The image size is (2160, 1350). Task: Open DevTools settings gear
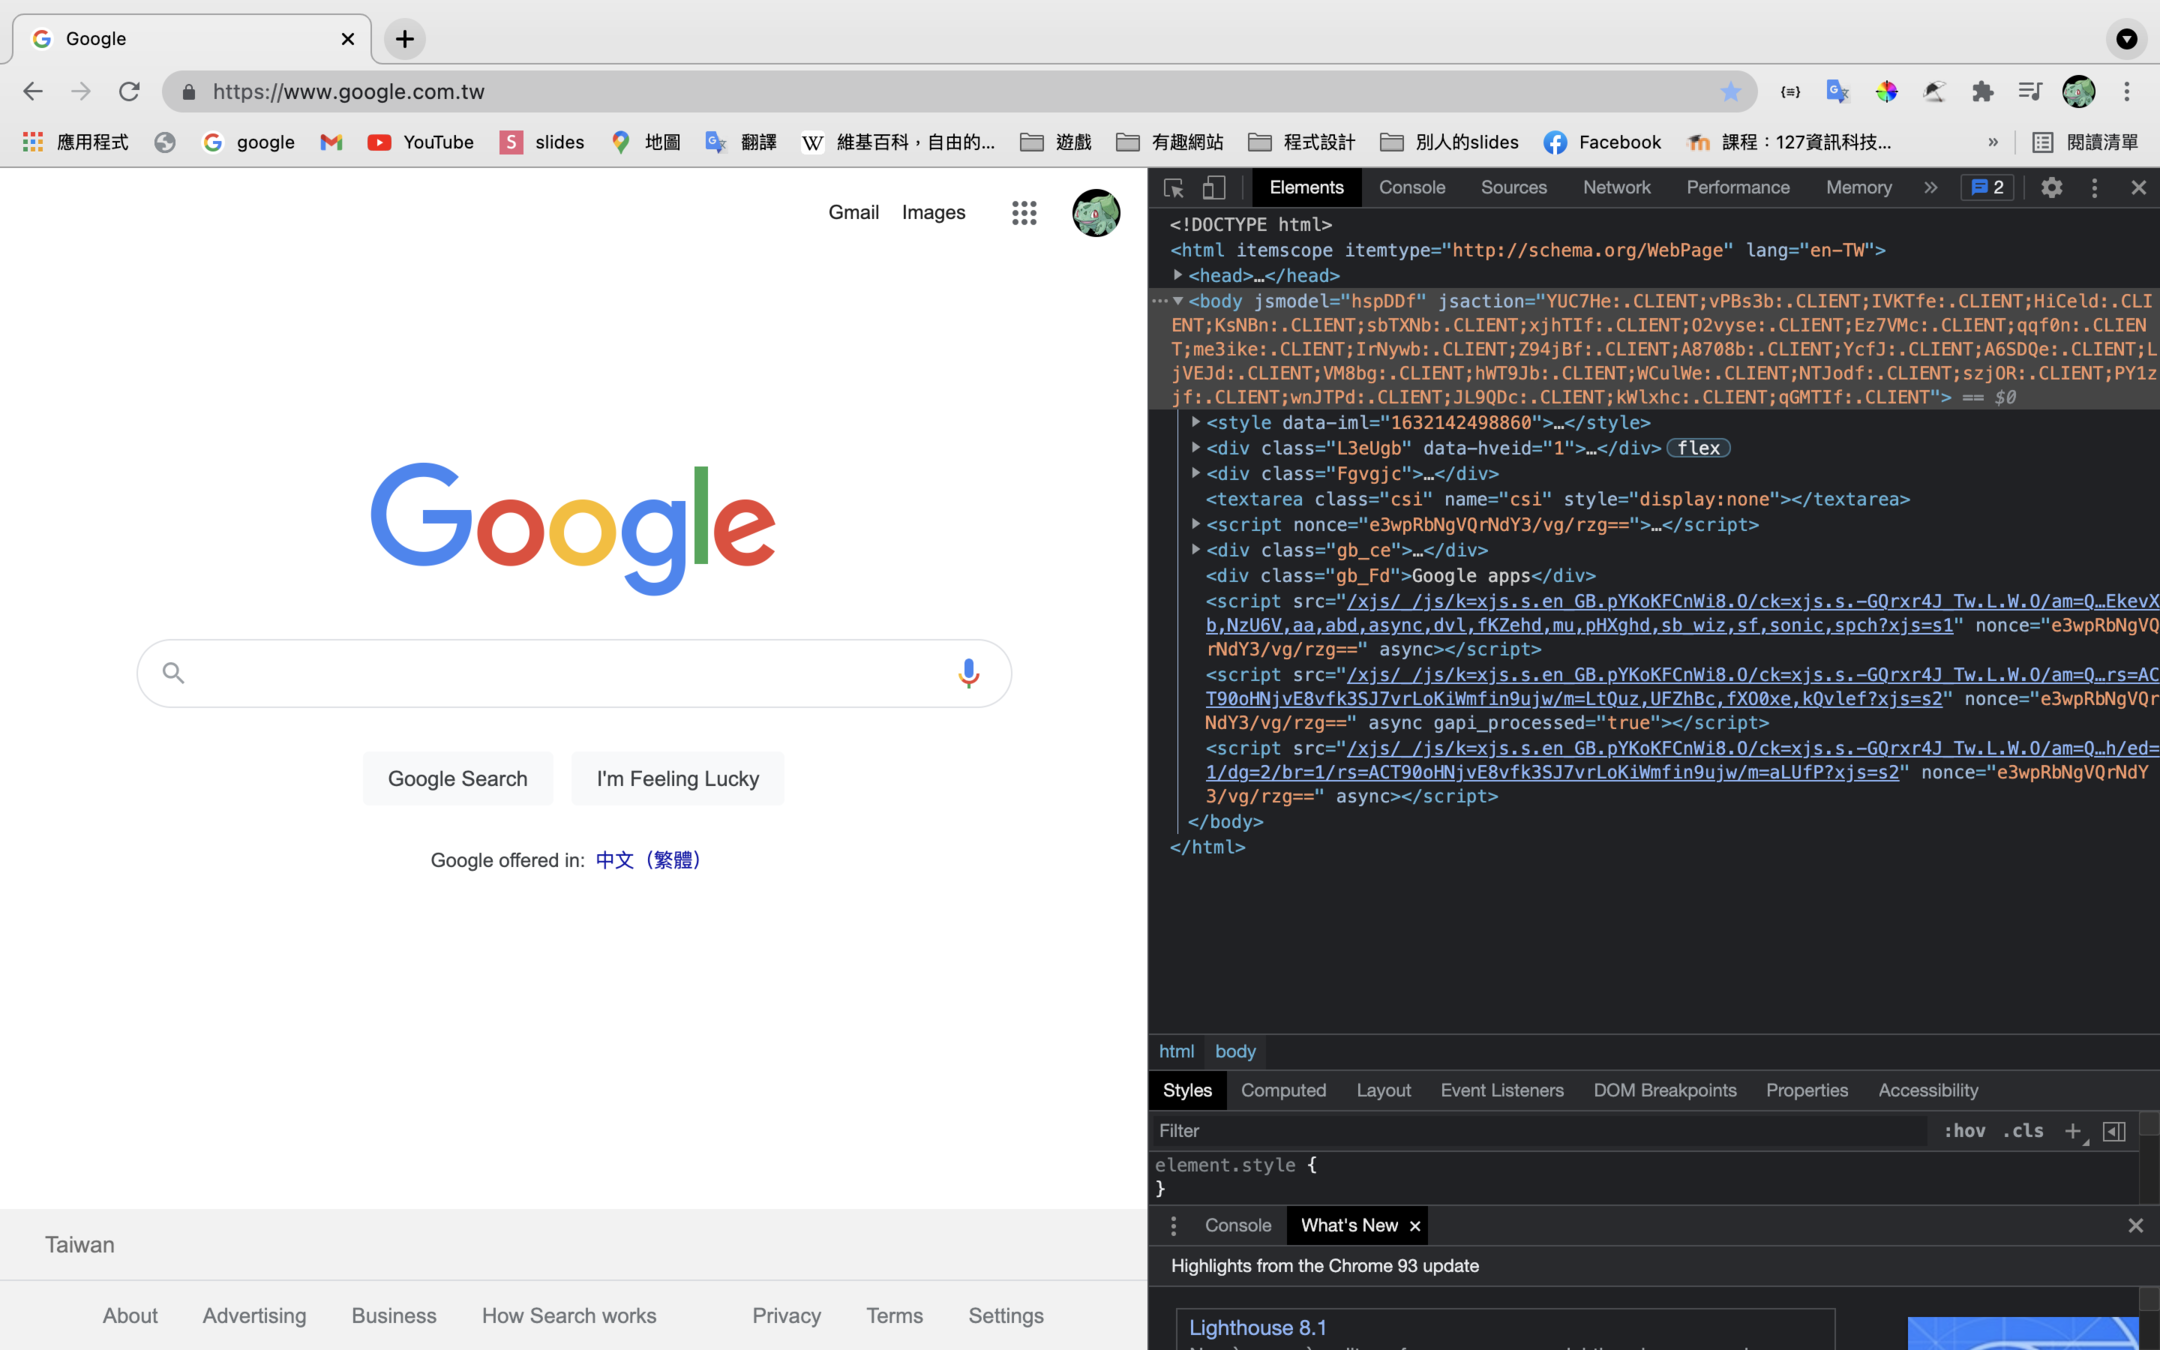[x=2051, y=188]
